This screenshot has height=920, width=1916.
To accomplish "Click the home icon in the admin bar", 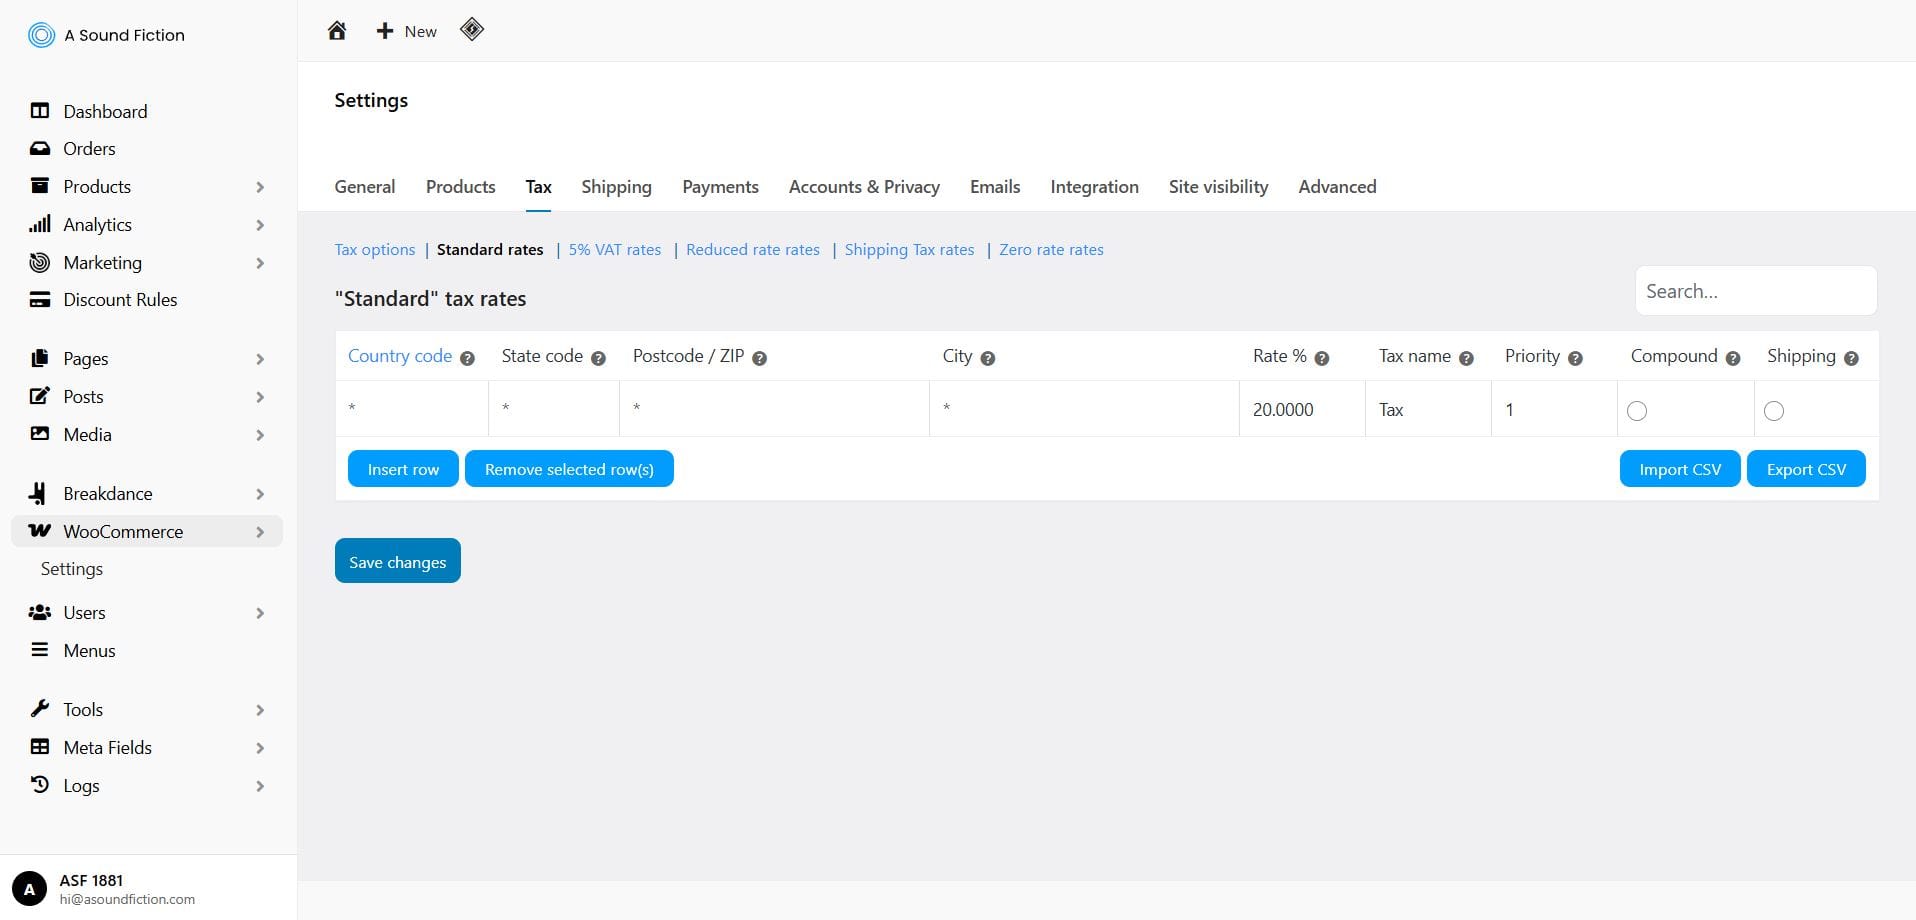I will tap(337, 30).
